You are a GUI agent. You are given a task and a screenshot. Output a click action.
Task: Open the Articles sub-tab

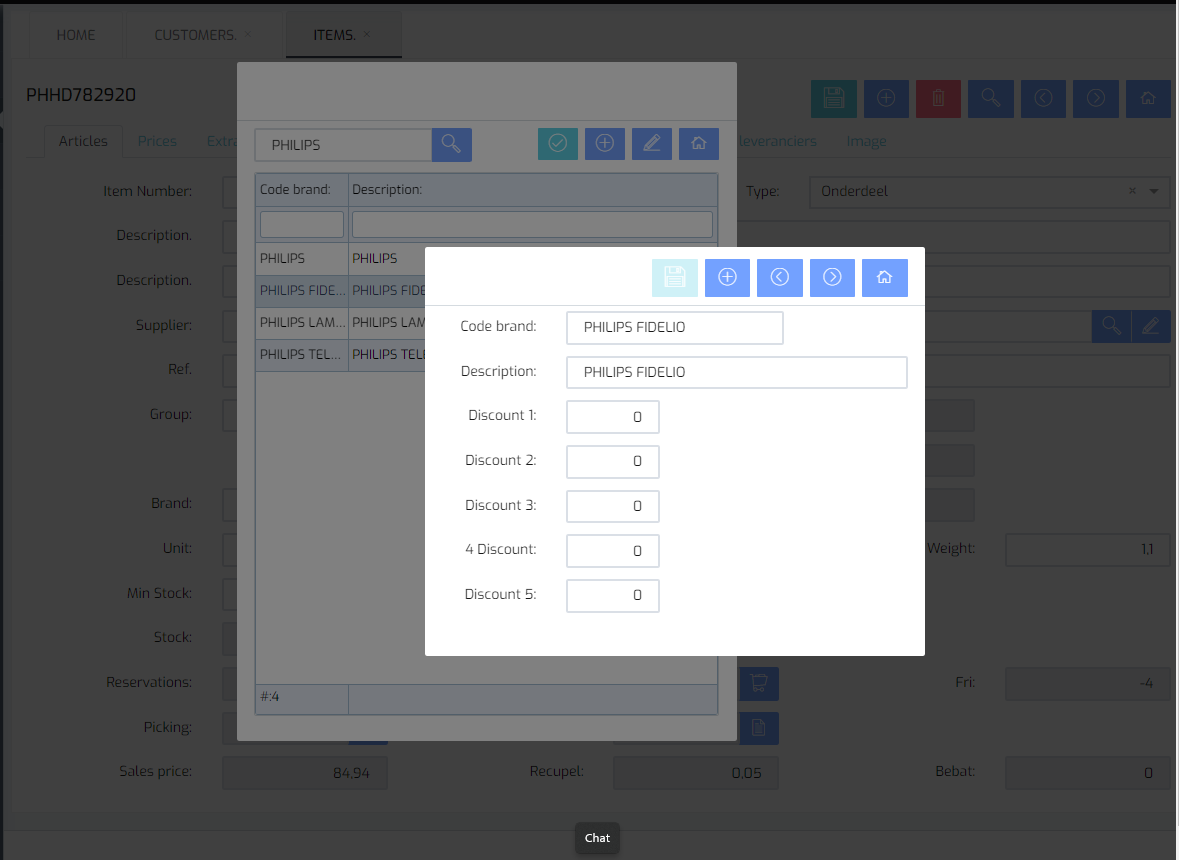(83, 141)
